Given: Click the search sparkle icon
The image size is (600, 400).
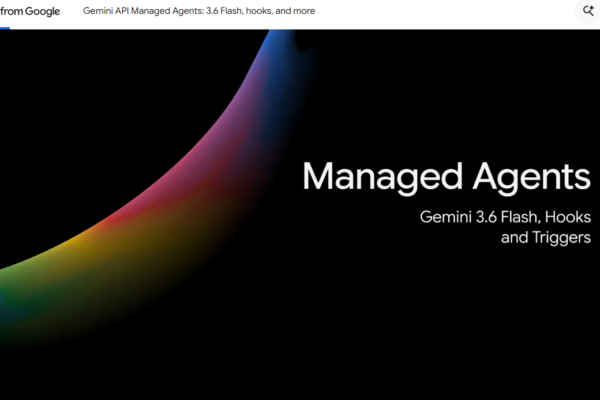Looking at the screenshot, I should tap(588, 11).
